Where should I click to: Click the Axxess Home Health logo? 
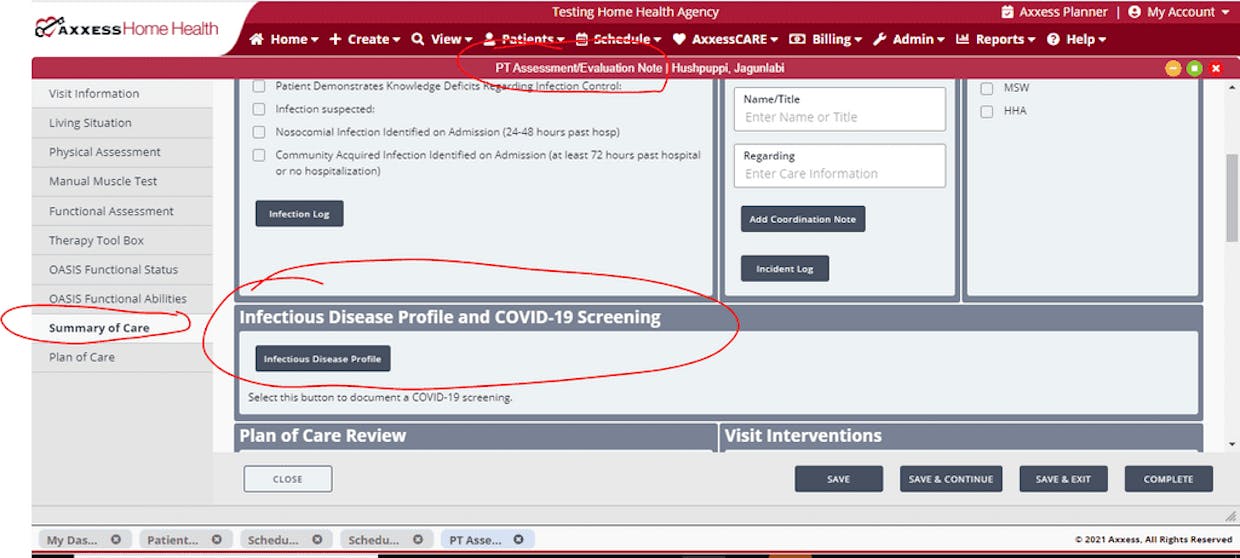126,28
